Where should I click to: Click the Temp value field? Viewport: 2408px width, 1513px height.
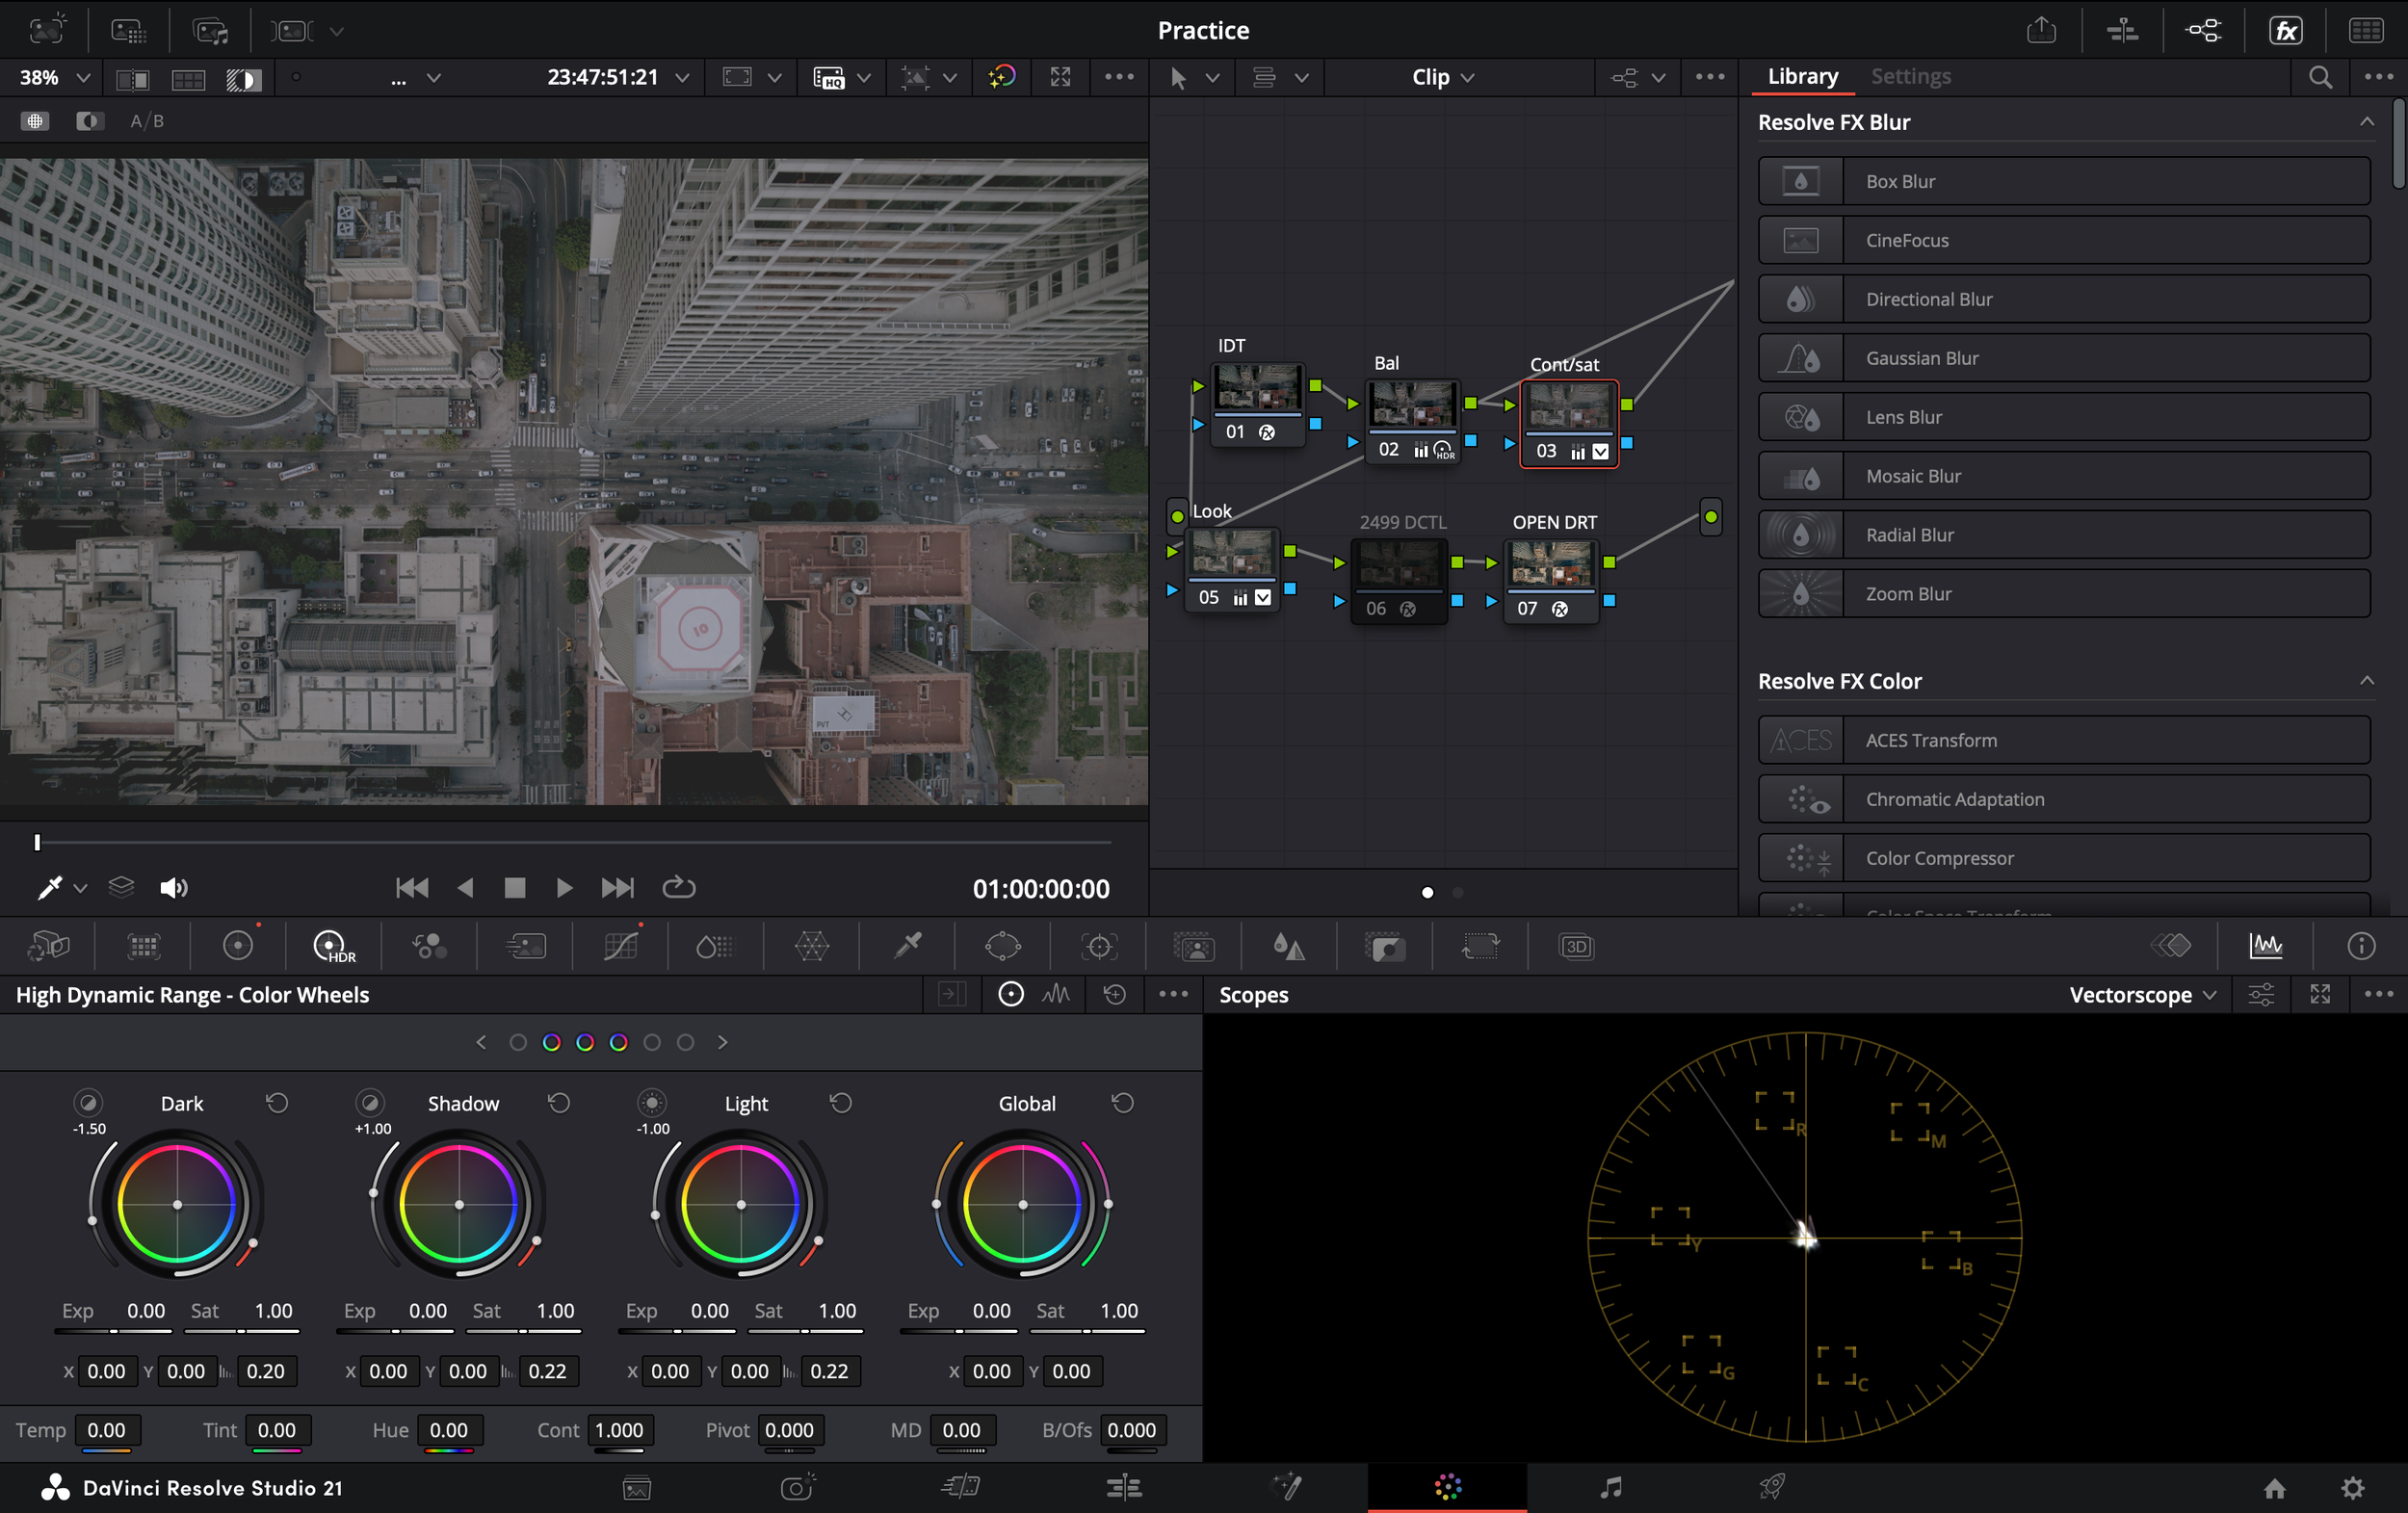coord(106,1430)
